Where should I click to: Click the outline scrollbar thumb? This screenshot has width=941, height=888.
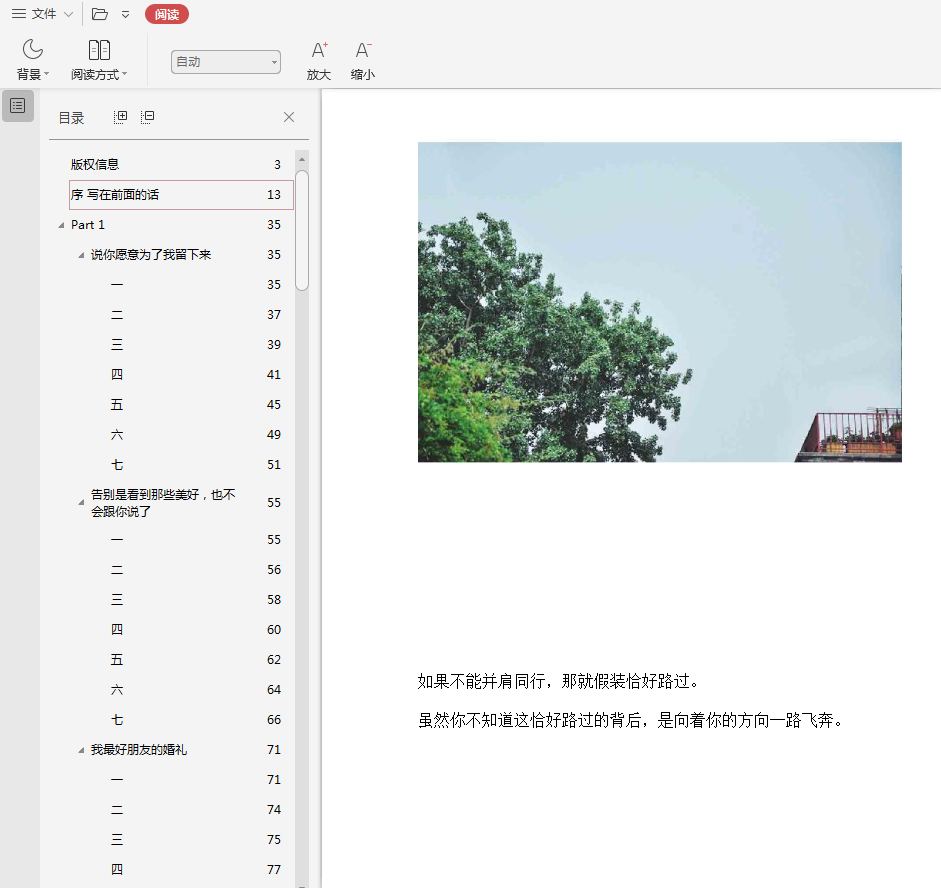click(x=302, y=230)
